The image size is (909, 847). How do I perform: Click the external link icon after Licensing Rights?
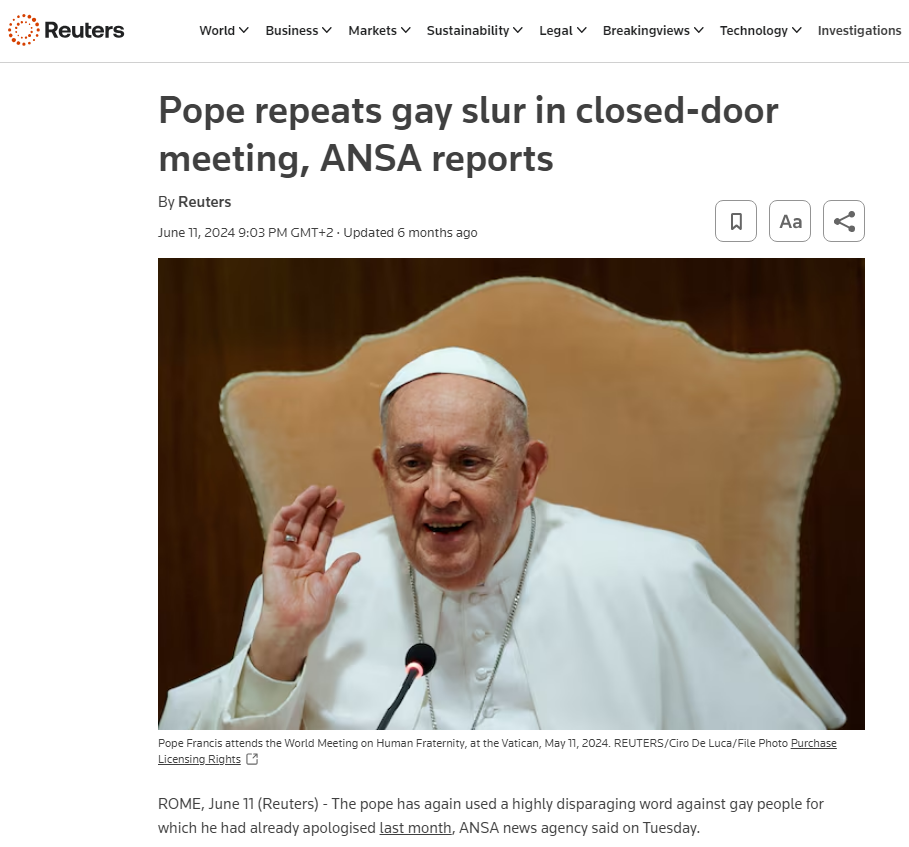(252, 759)
